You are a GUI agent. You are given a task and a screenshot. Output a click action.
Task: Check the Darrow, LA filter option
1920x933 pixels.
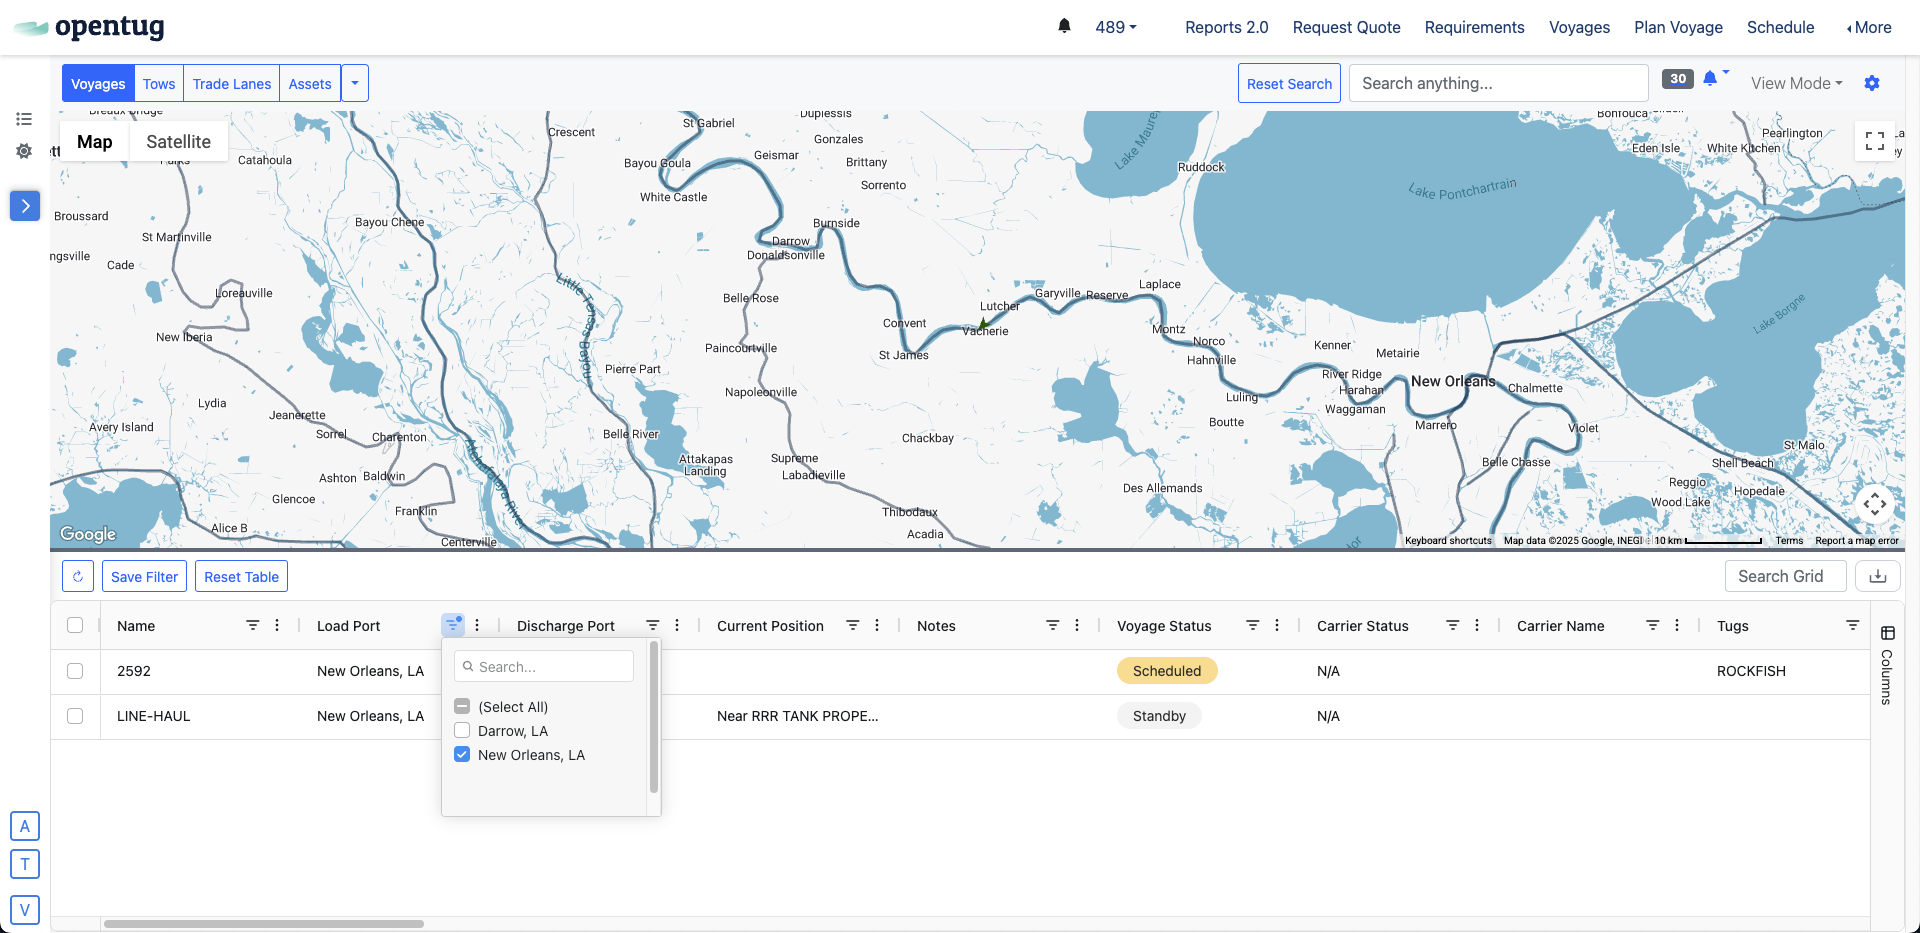462,731
